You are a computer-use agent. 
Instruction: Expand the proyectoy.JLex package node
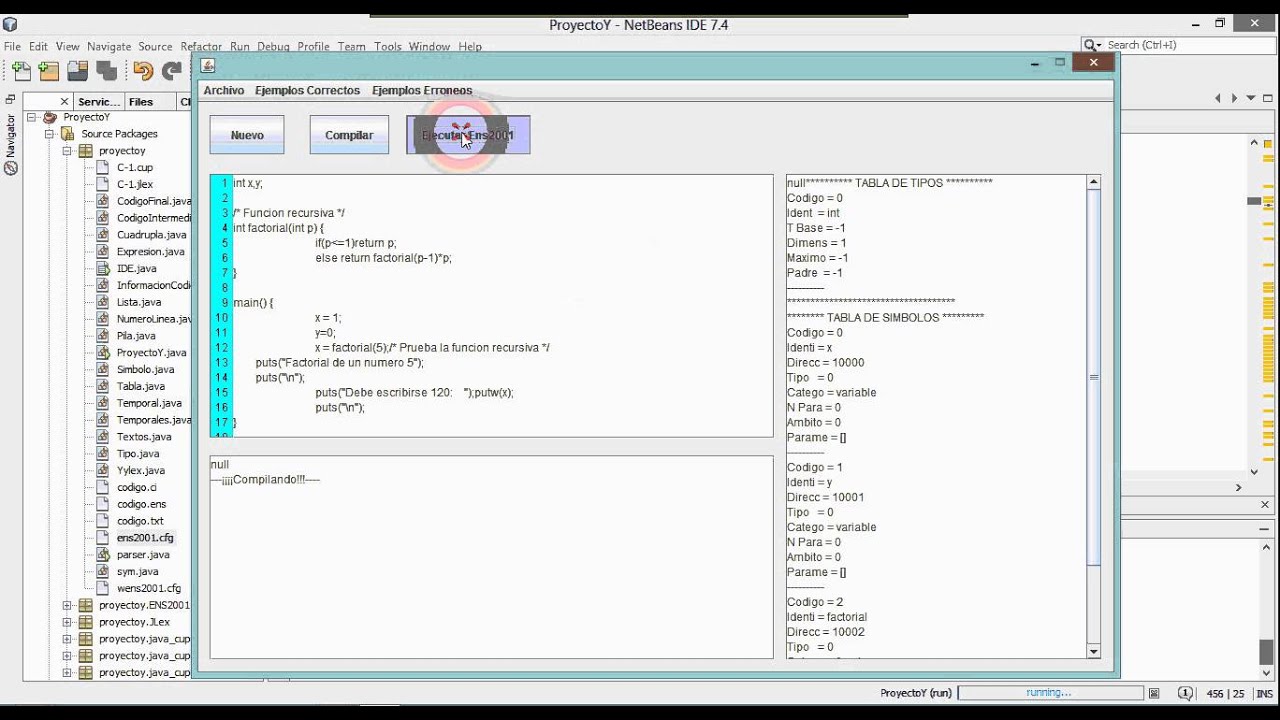pos(67,622)
